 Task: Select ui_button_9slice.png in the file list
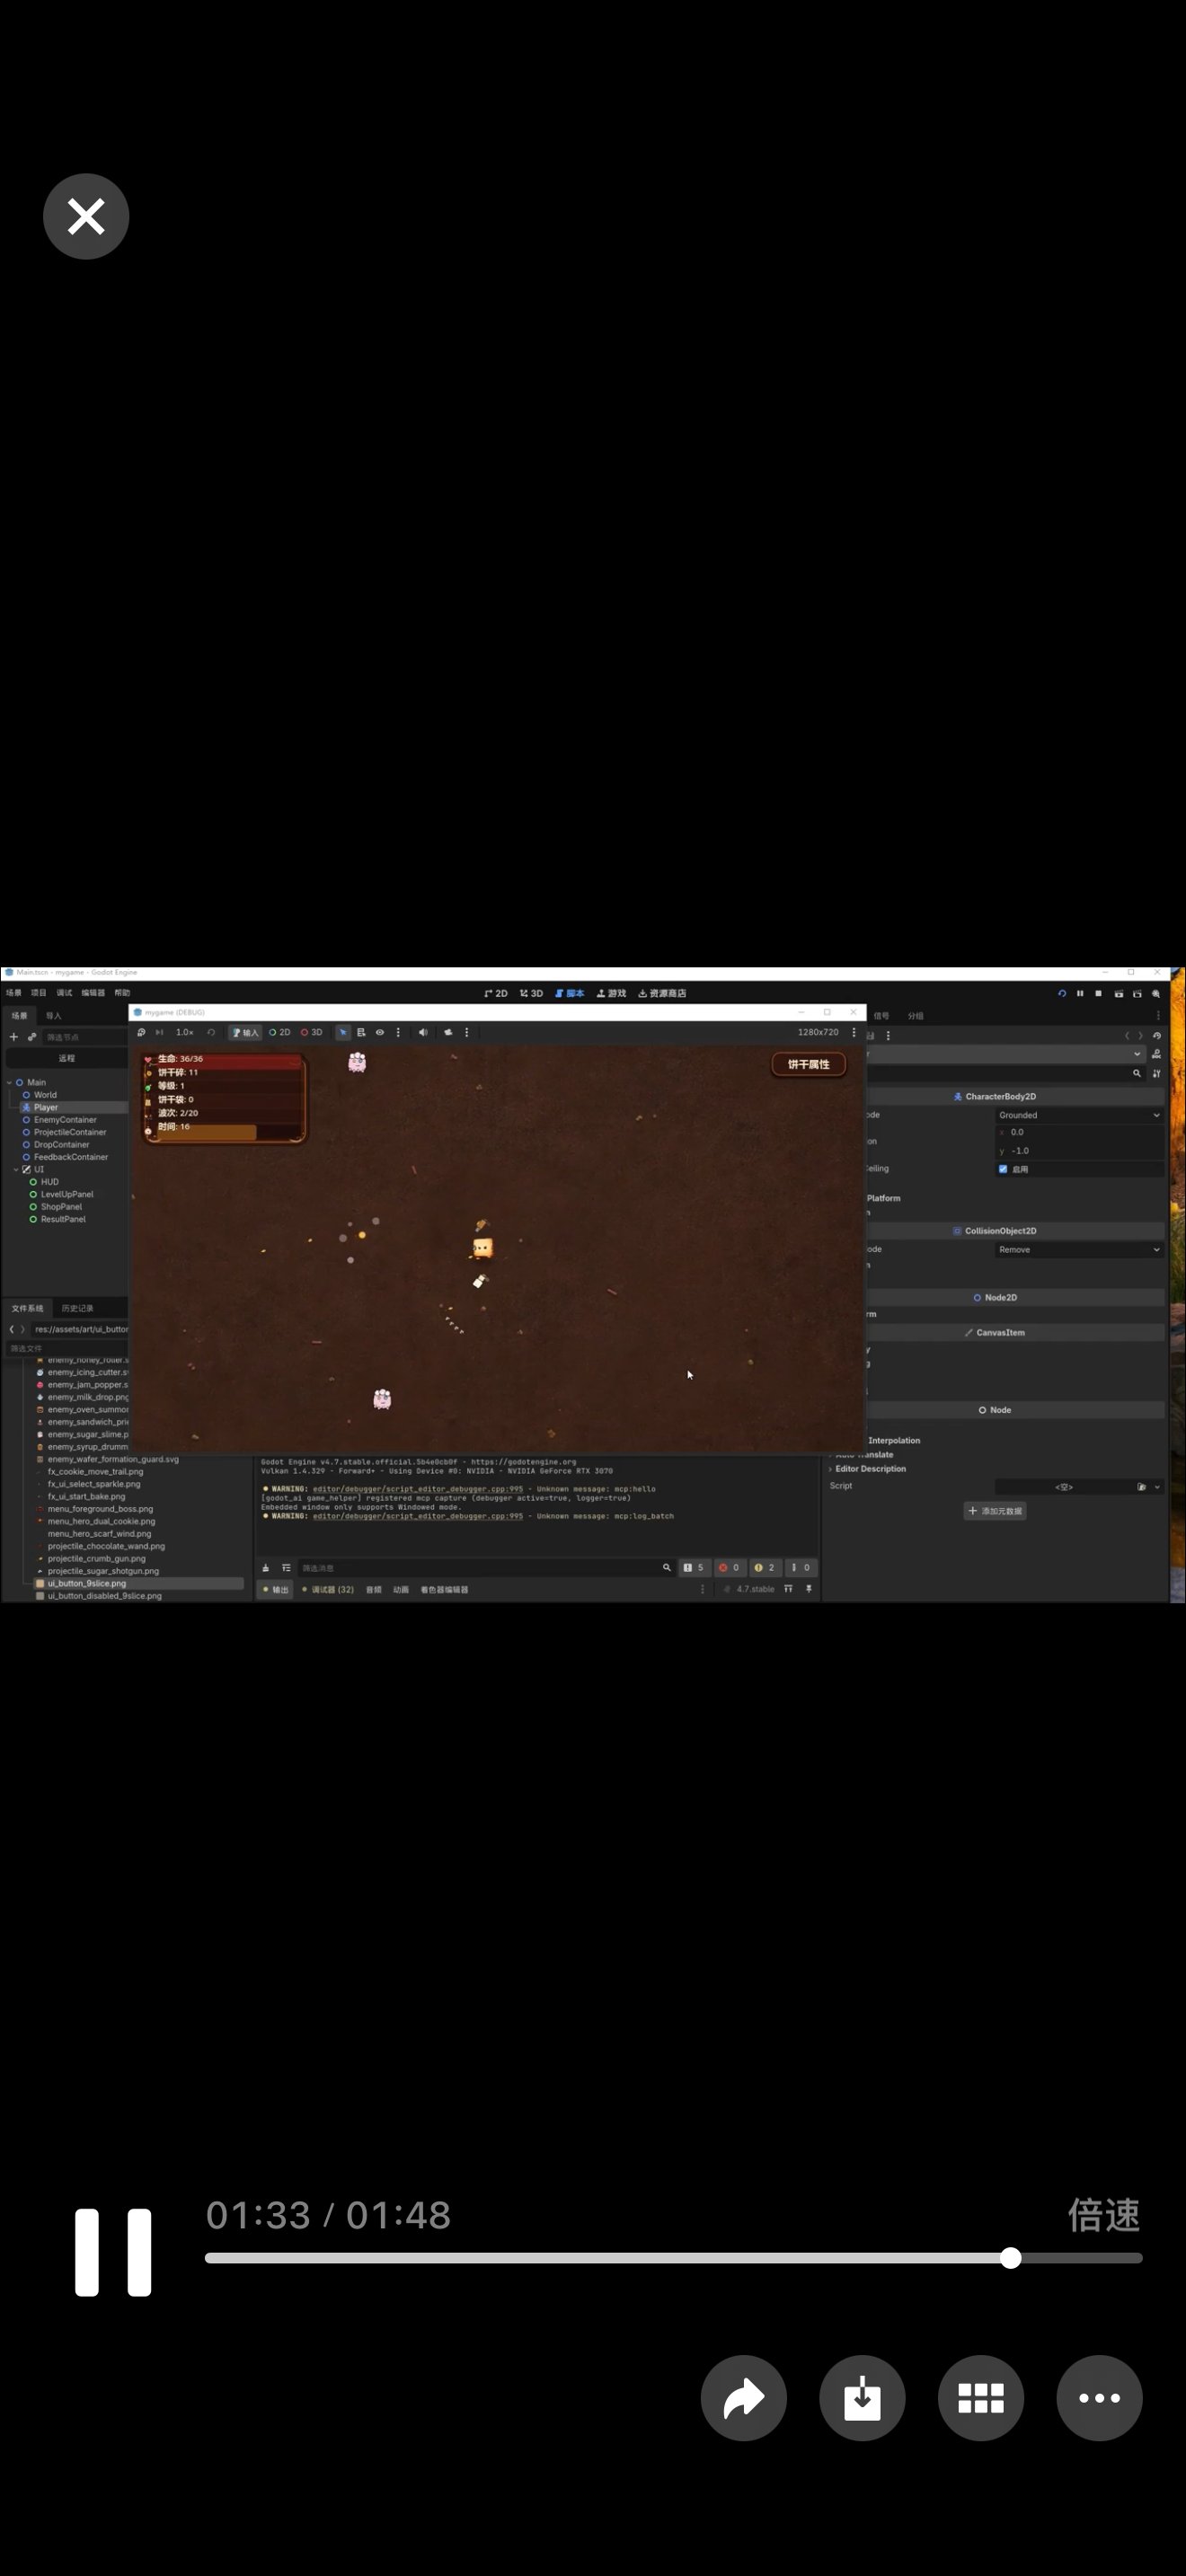[x=138, y=1584]
